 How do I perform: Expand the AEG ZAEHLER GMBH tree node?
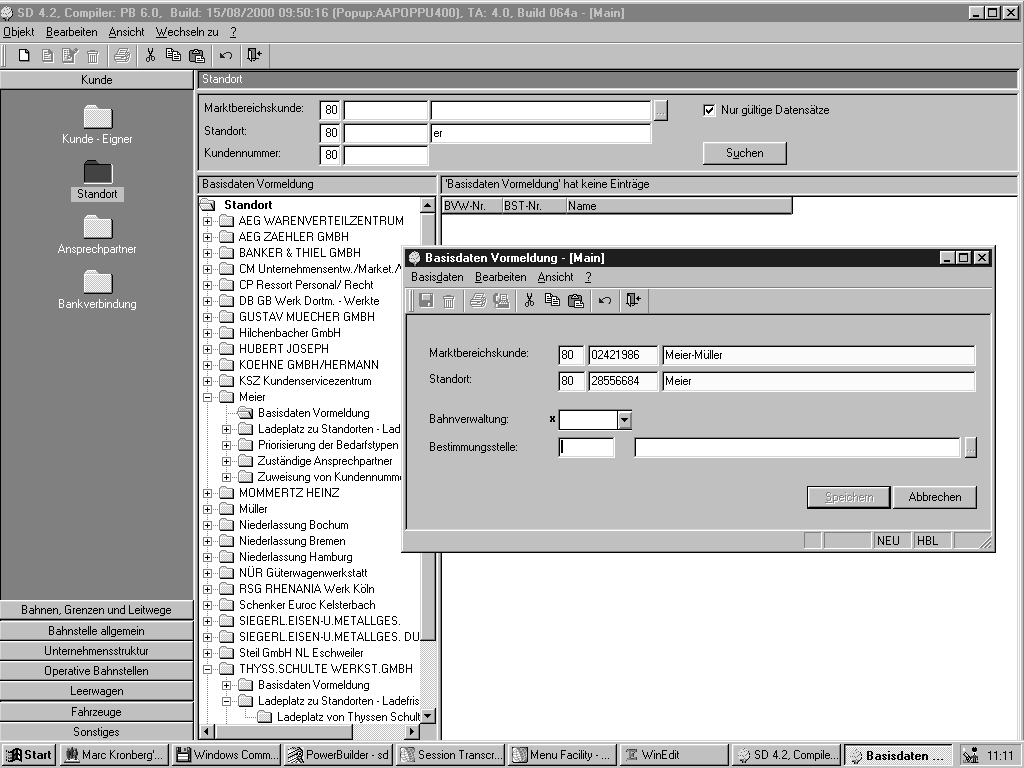tap(208, 237)
